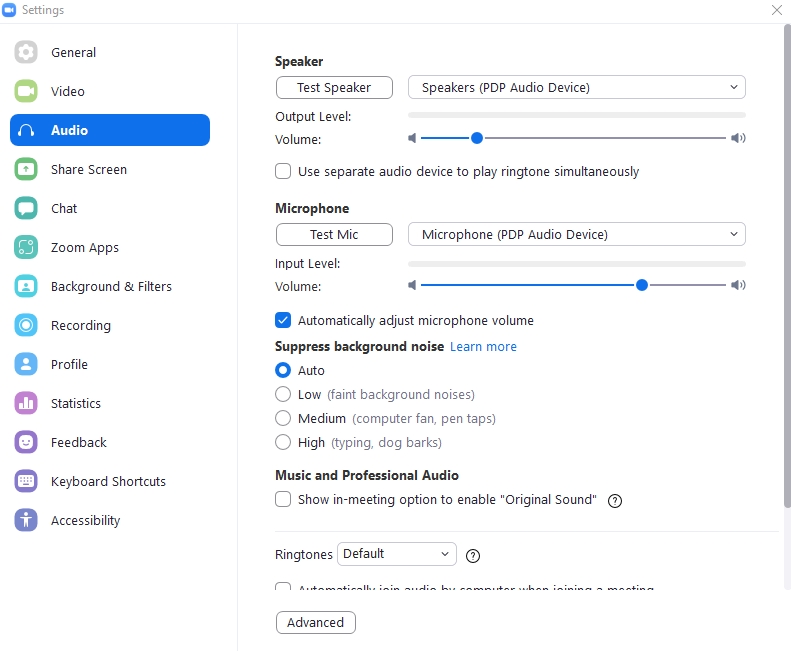Enable the separate audio device for ringtone checkbox

point(283,172)
